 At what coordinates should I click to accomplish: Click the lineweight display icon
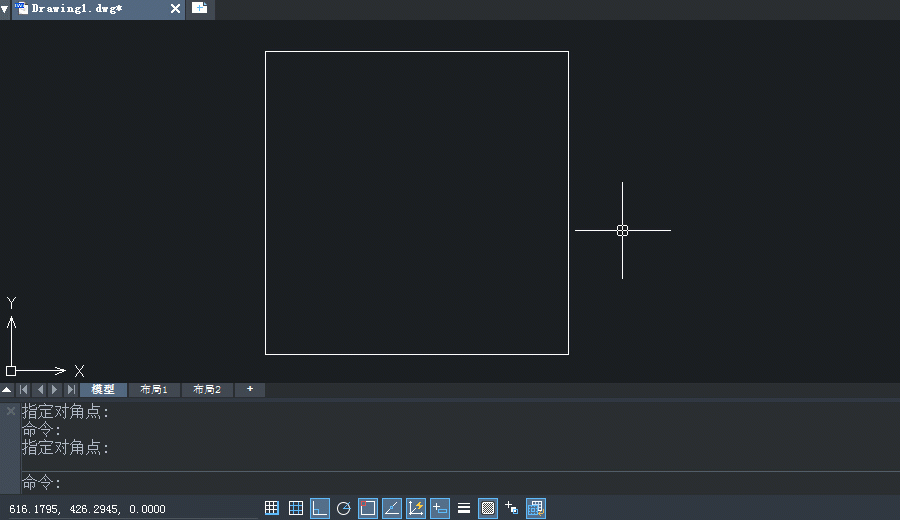(464, 508)
